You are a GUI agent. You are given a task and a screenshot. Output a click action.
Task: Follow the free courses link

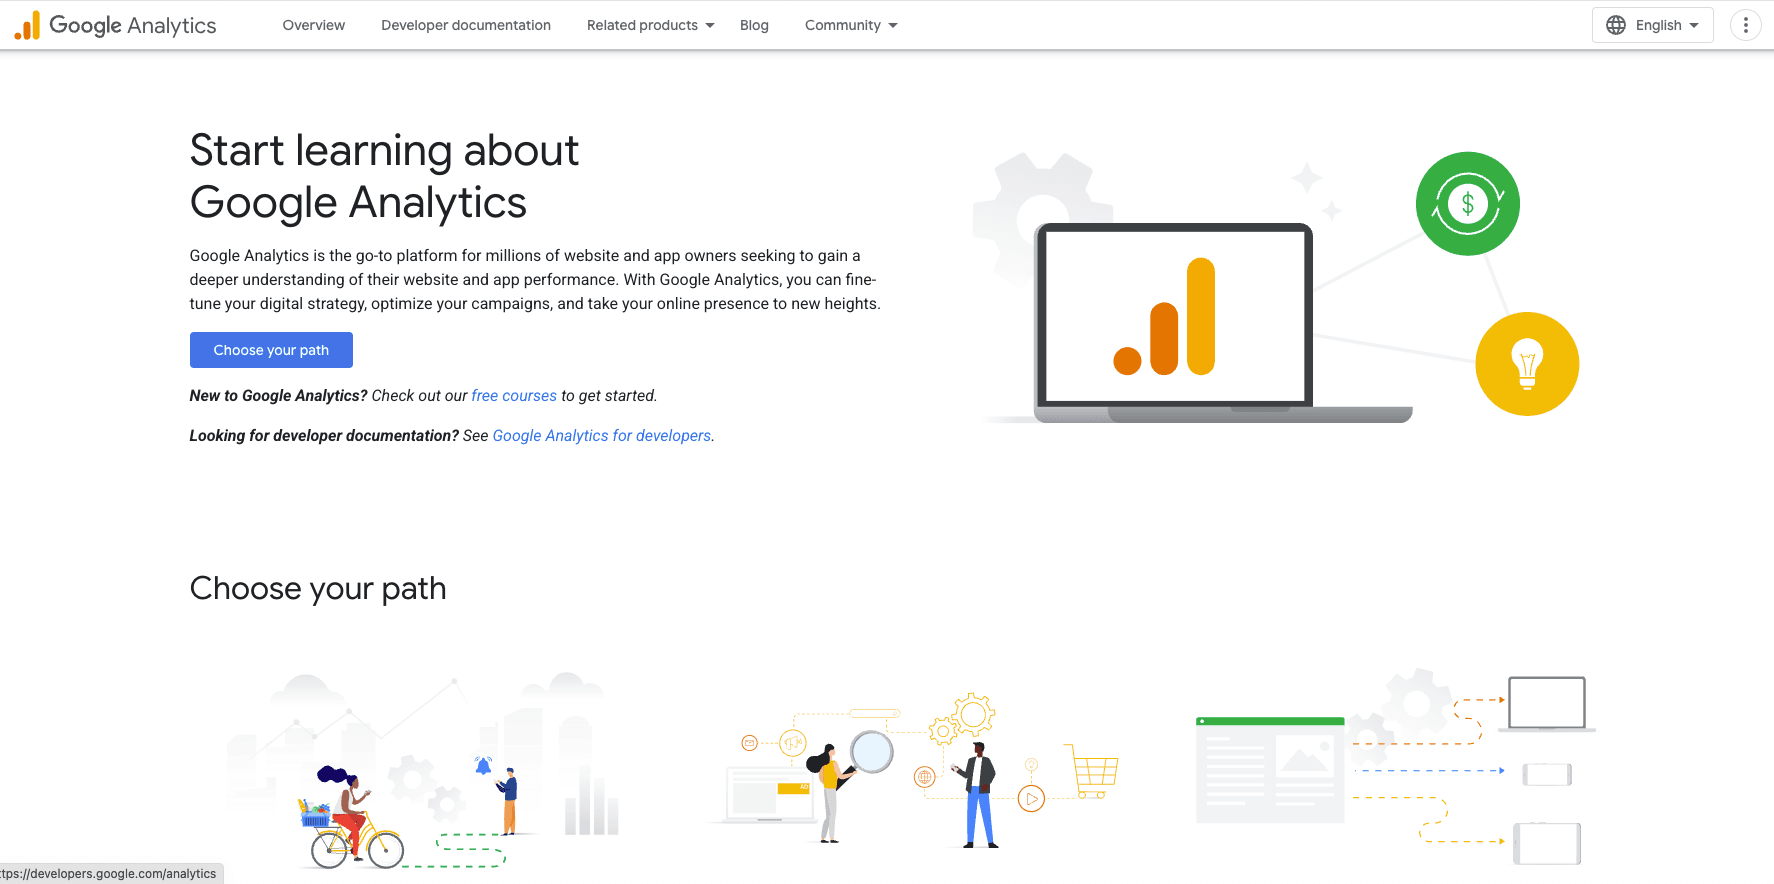pos(514,396)
